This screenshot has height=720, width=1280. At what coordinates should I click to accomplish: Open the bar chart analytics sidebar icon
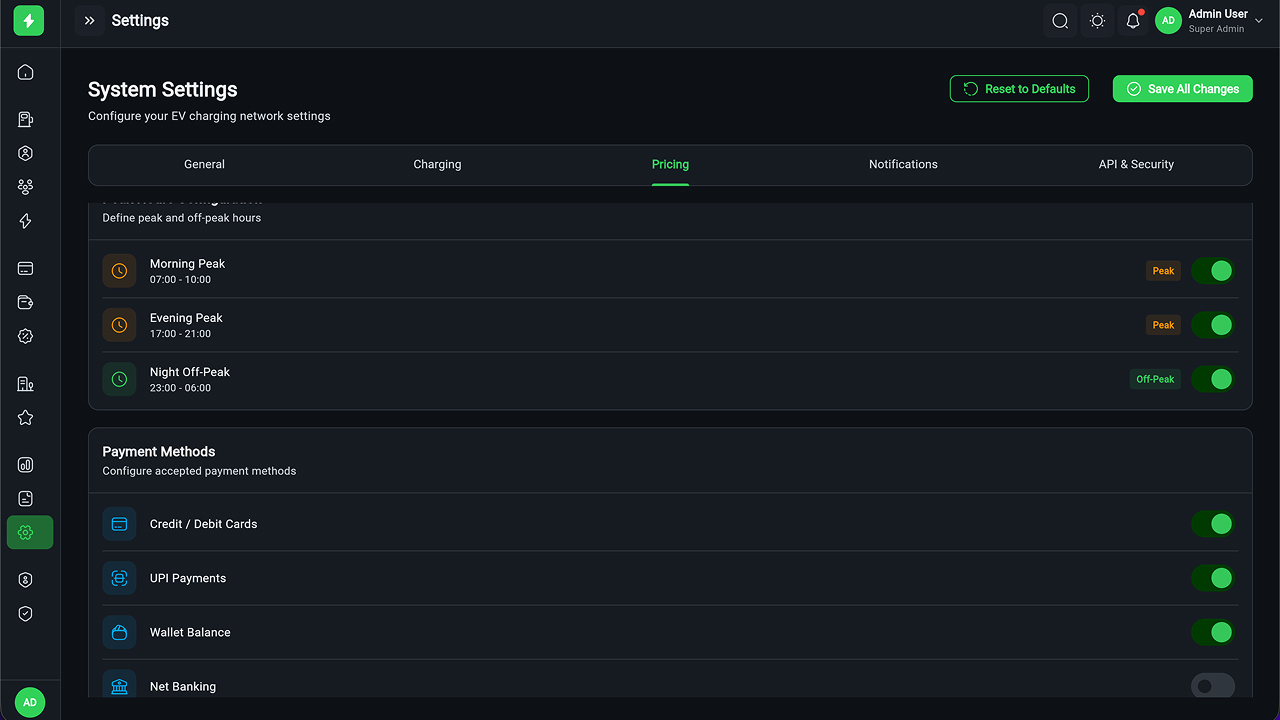(26, 465)
